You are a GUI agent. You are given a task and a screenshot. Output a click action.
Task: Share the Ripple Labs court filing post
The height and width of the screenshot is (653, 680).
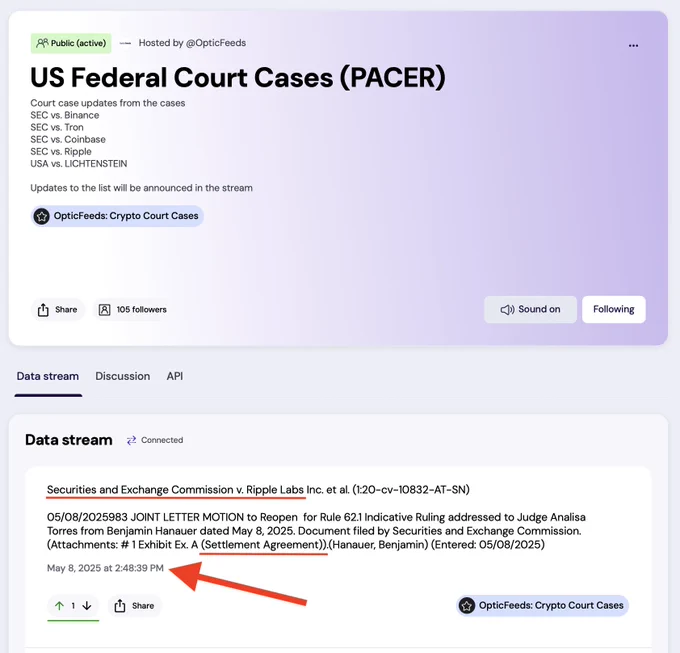coord(134,606)
